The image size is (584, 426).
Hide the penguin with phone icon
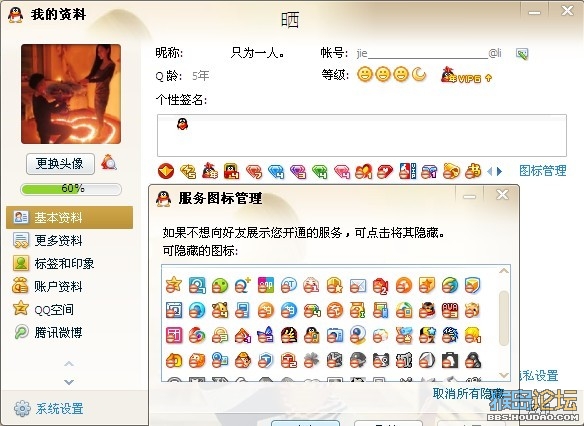click(312, 335)
